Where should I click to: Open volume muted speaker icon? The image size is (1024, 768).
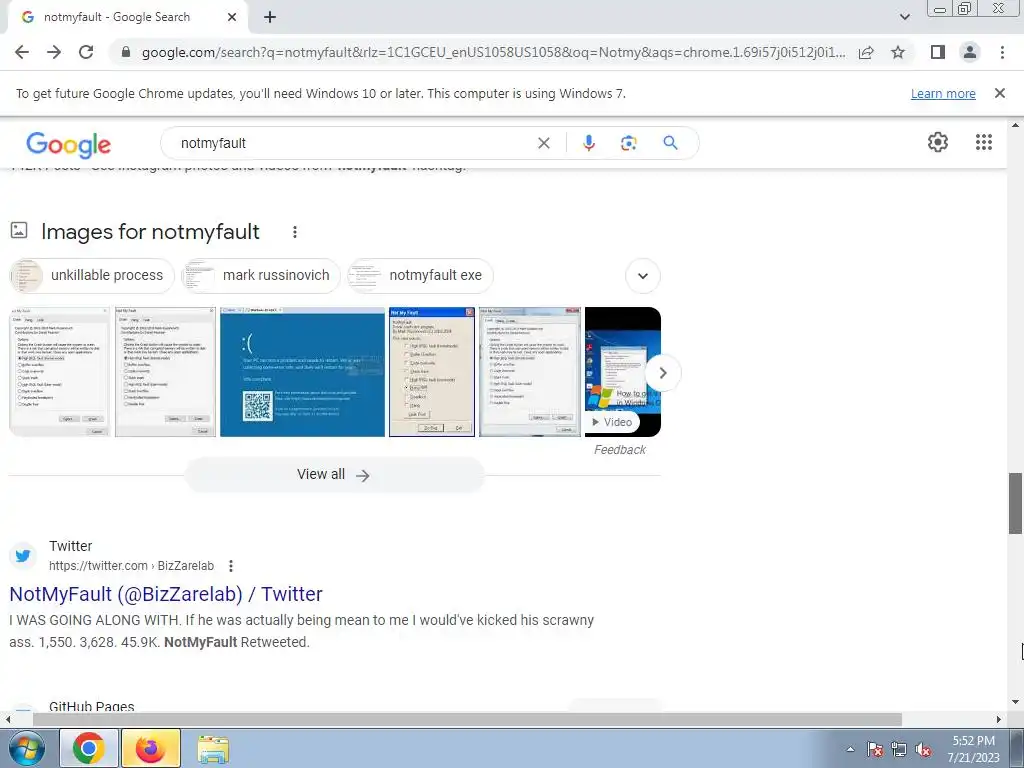click(923, 750)
